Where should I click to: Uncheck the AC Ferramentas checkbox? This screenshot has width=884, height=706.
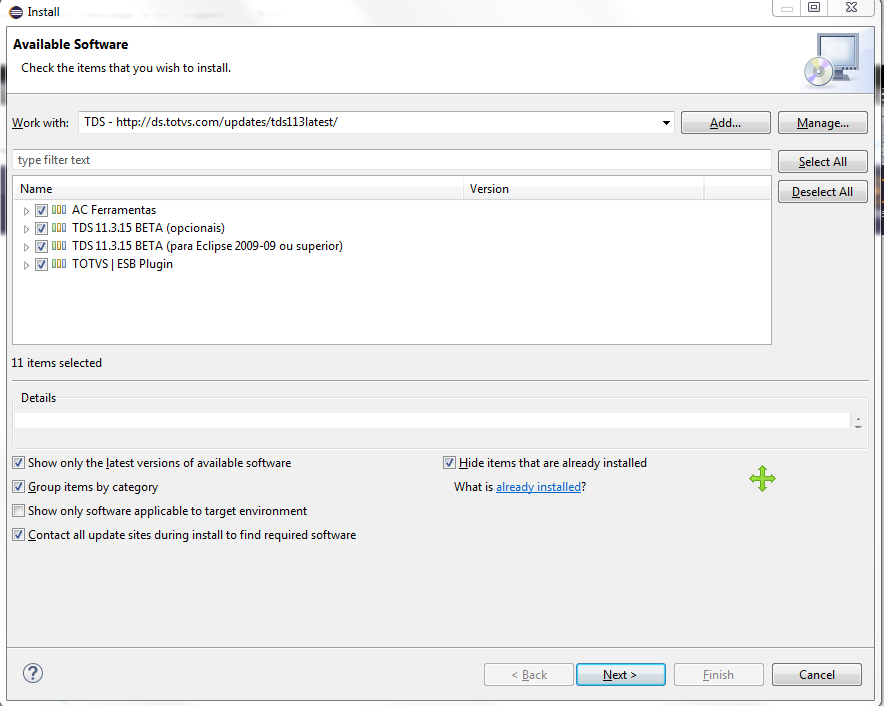(41, 210)
